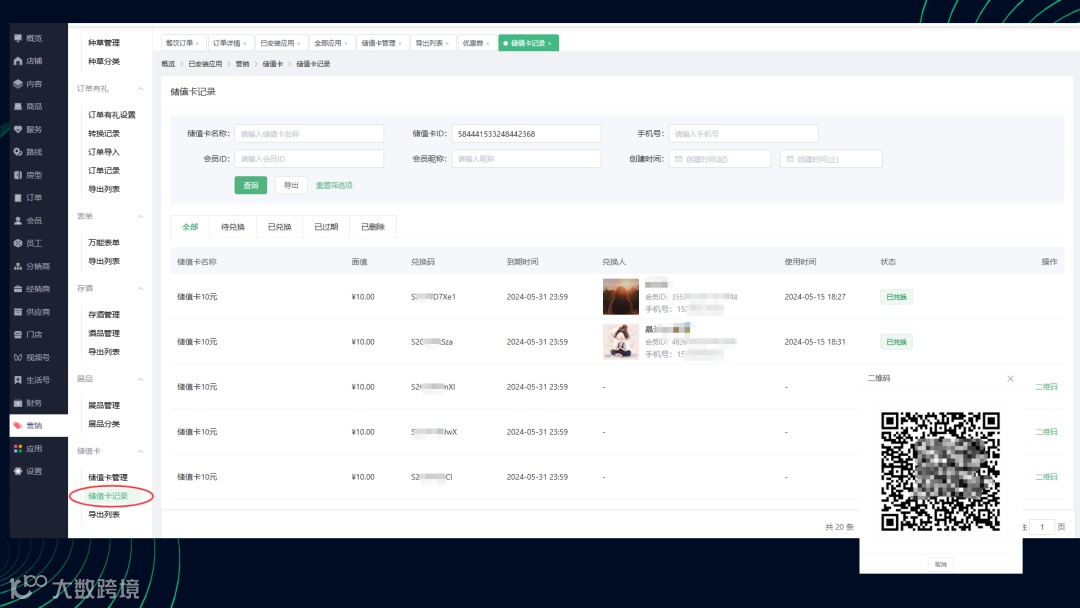The image size is (1080, 608).
Task: Collapse the 订单有礼 menu group
Action: point(141,89)
